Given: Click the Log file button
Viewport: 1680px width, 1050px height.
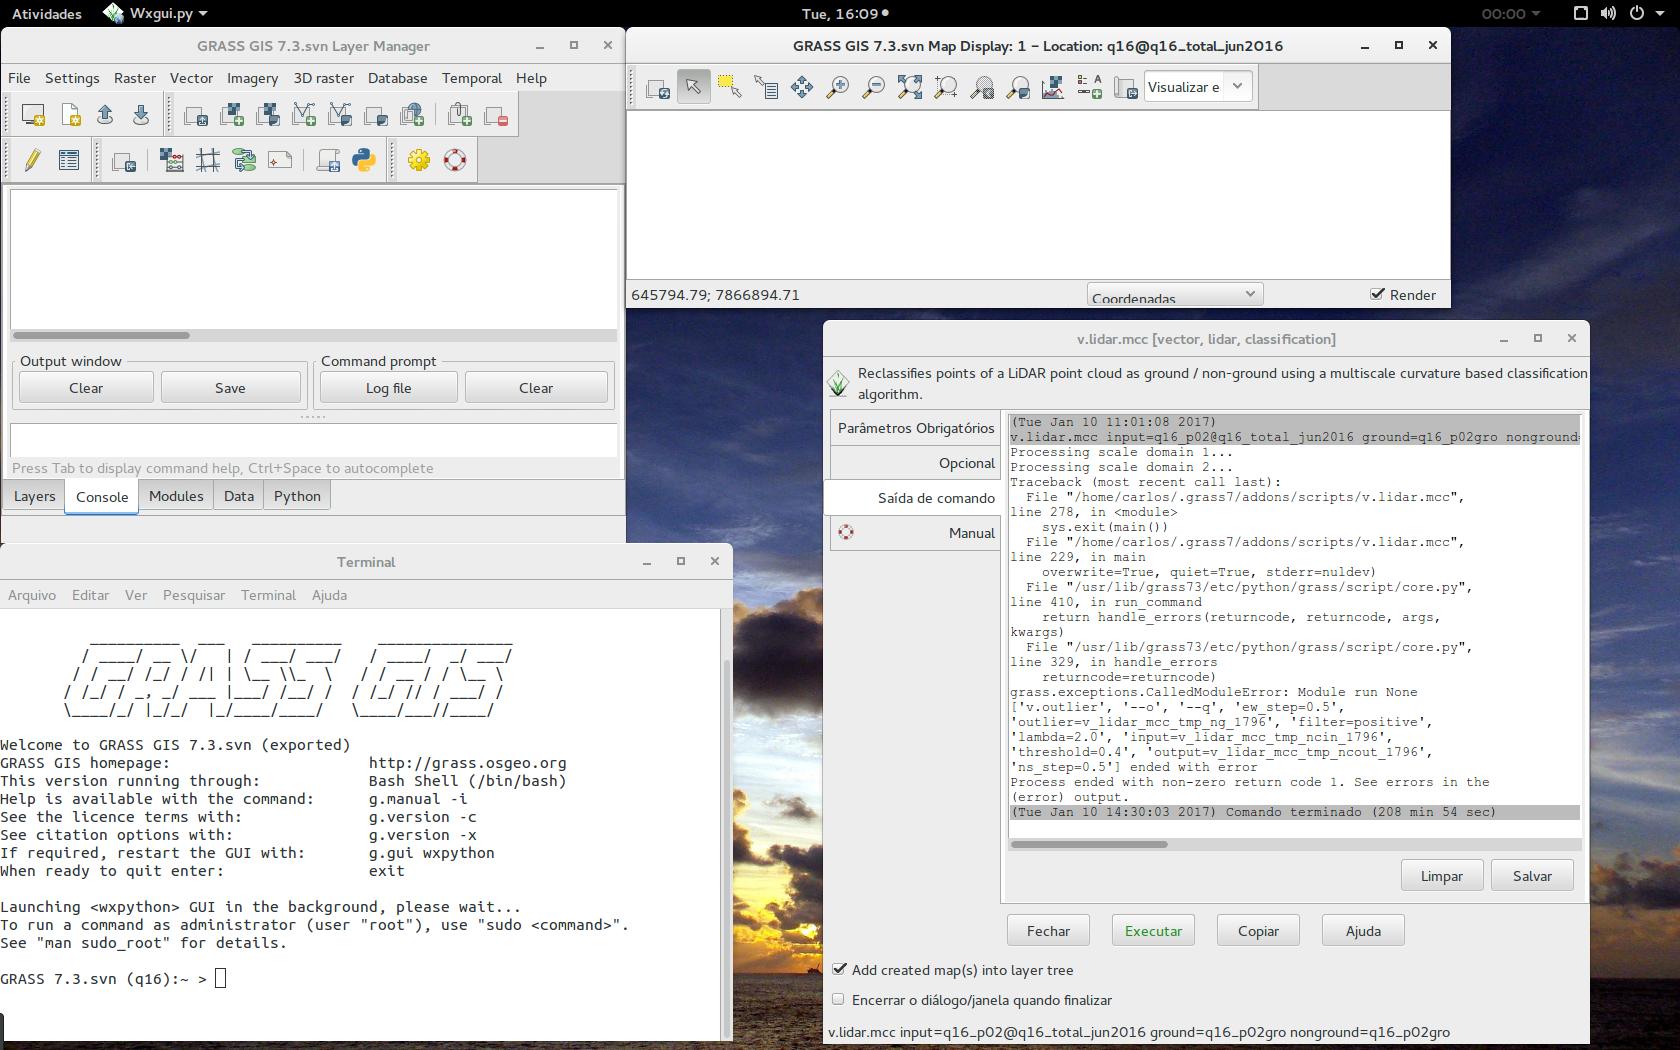Looking at the screenshot, I should [x=389, y=388].
